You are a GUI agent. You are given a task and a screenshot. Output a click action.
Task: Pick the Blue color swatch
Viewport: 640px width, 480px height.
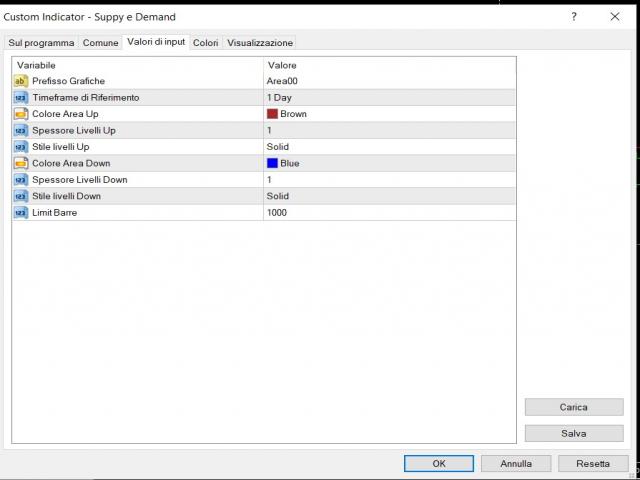click(272, 163)
